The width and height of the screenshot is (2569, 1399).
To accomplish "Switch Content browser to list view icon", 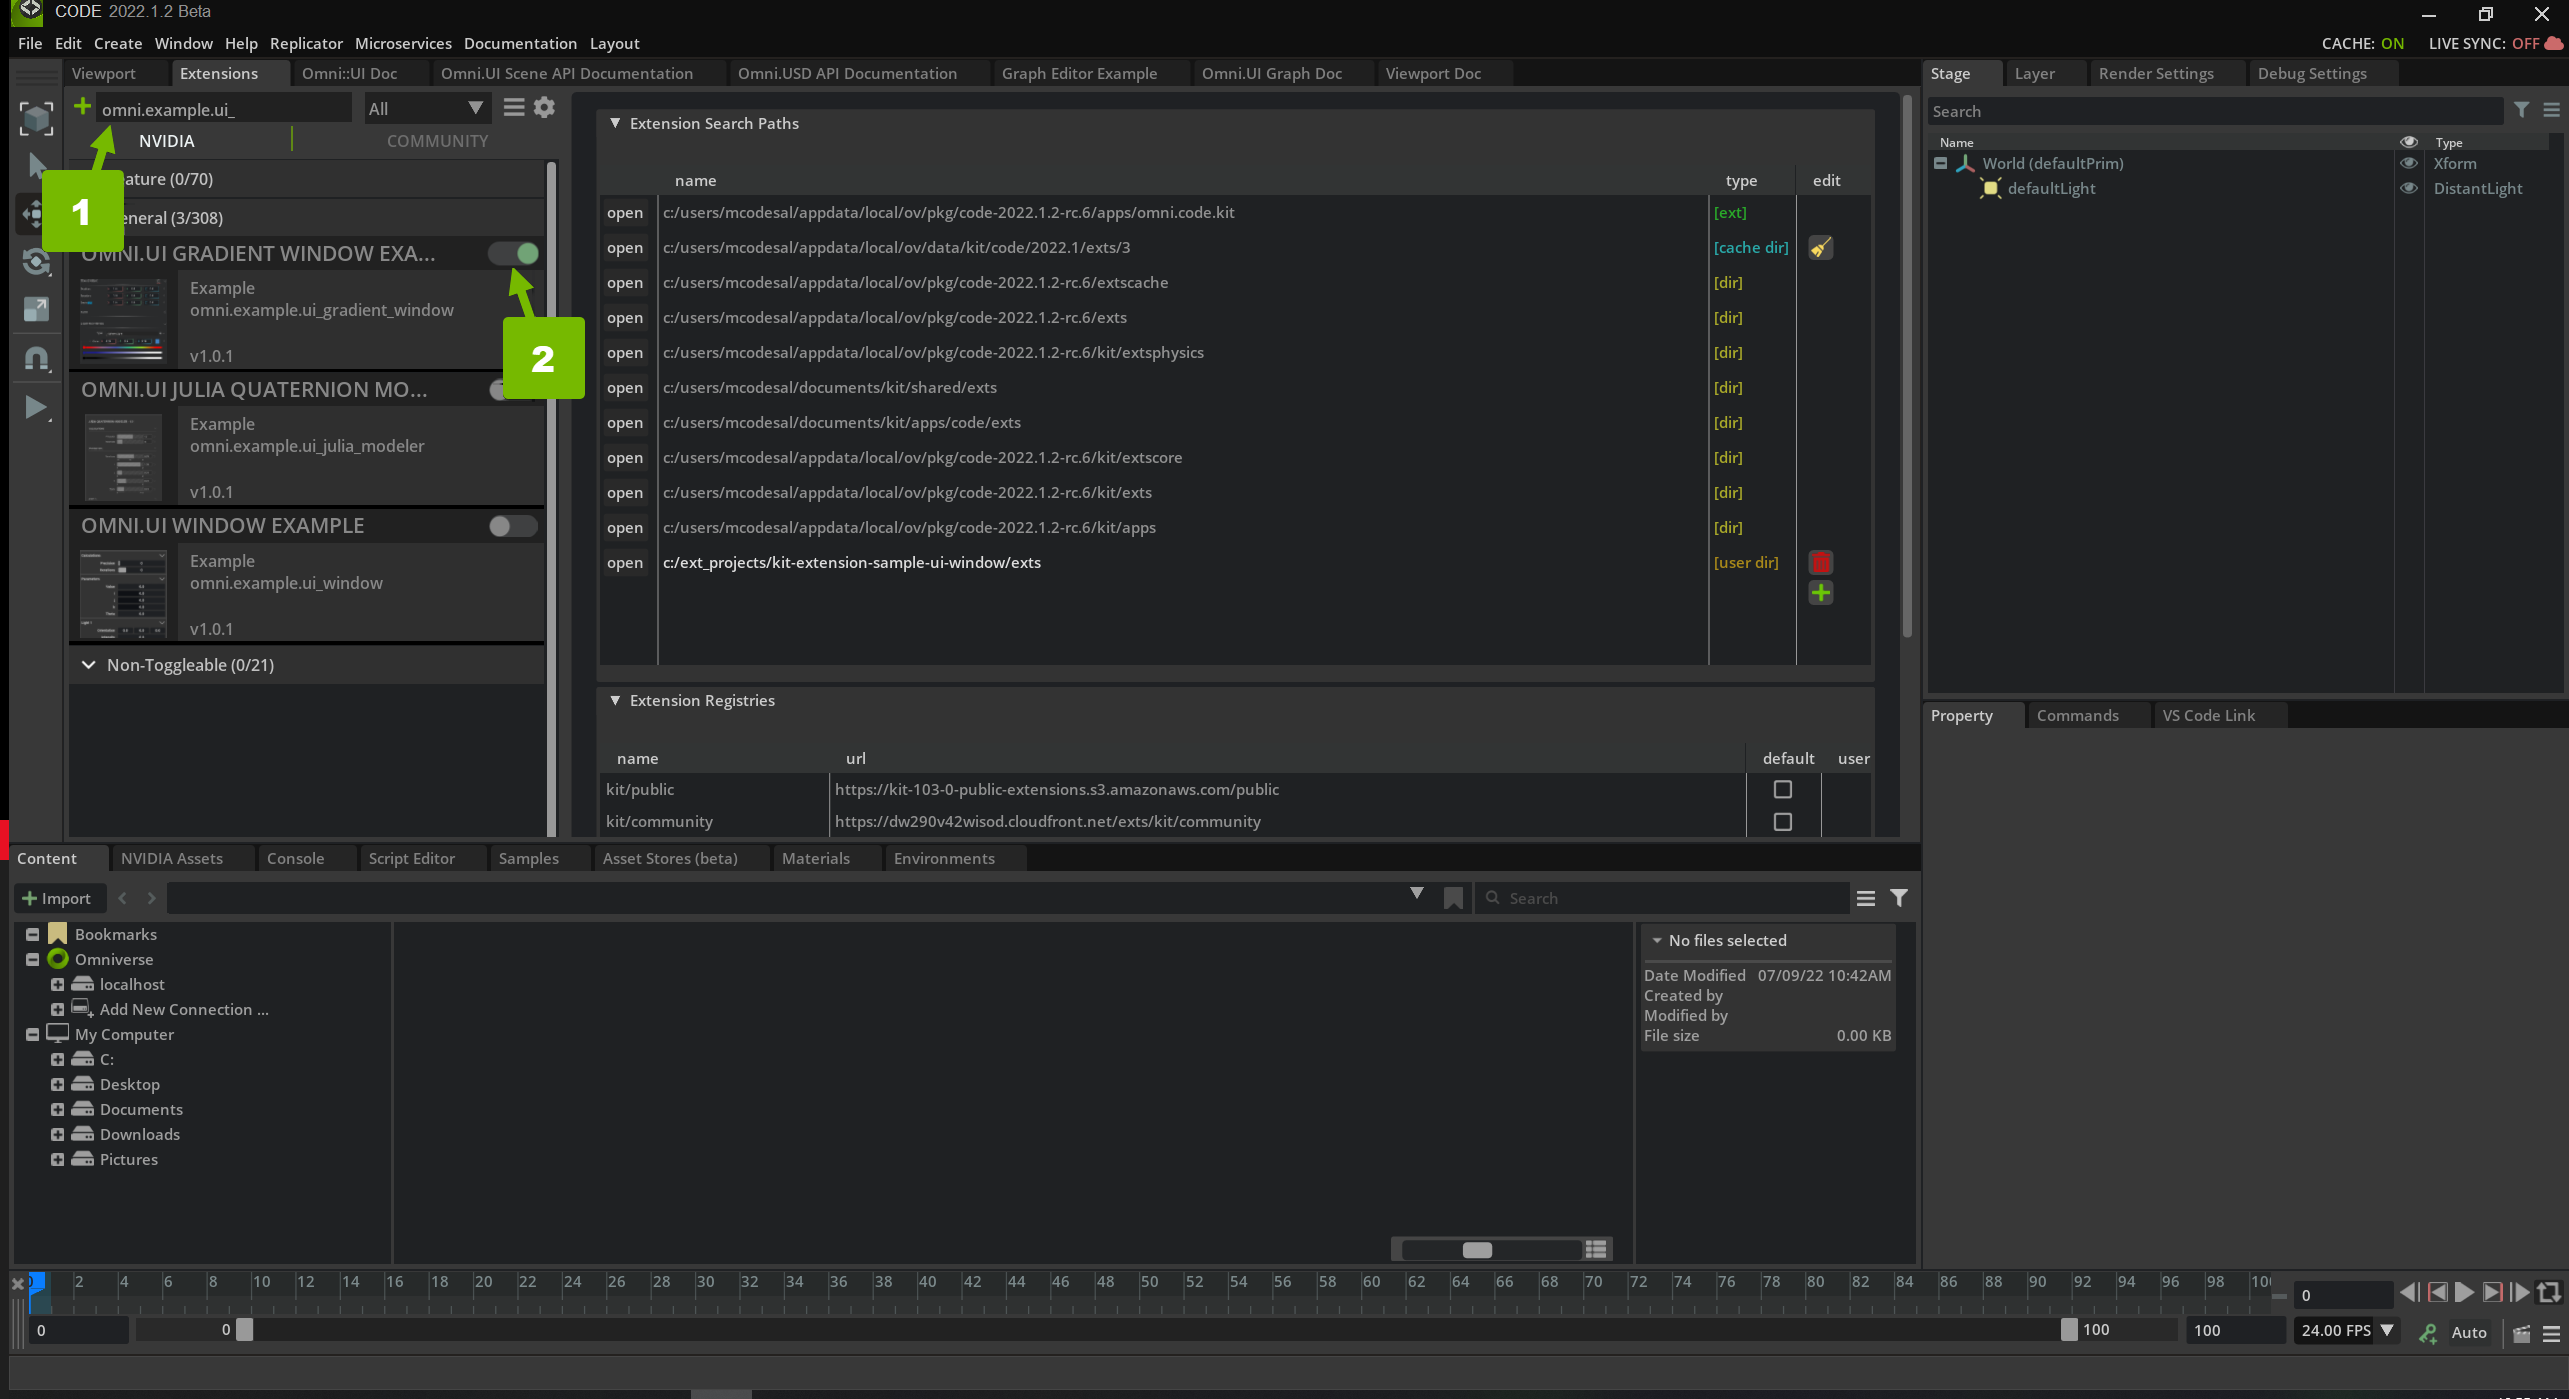I will [1595, 1249].
